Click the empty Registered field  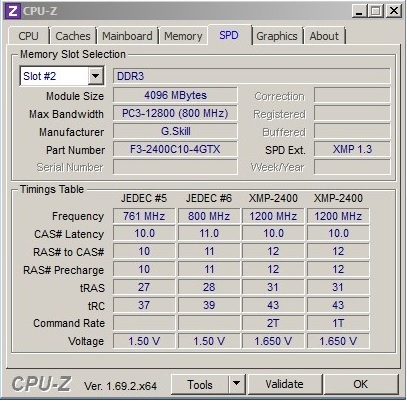pyautogui.click(x=352, y=113)
